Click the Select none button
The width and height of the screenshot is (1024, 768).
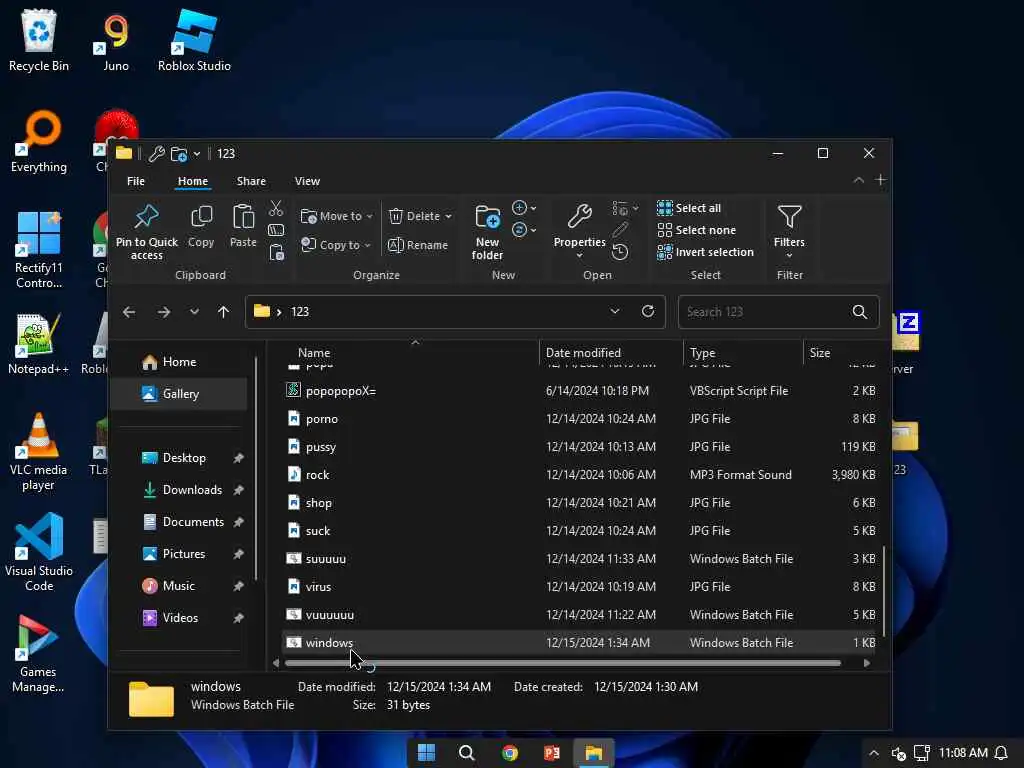tap(696, 230)
